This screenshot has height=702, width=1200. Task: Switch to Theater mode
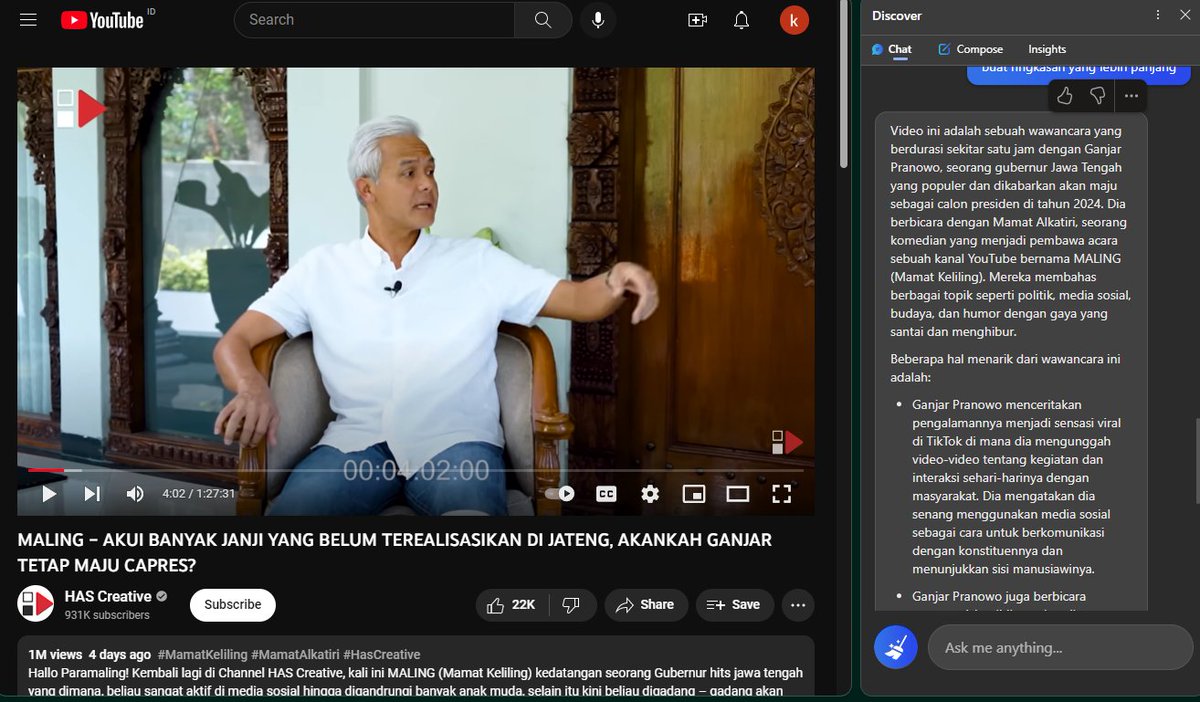(738, 493)
